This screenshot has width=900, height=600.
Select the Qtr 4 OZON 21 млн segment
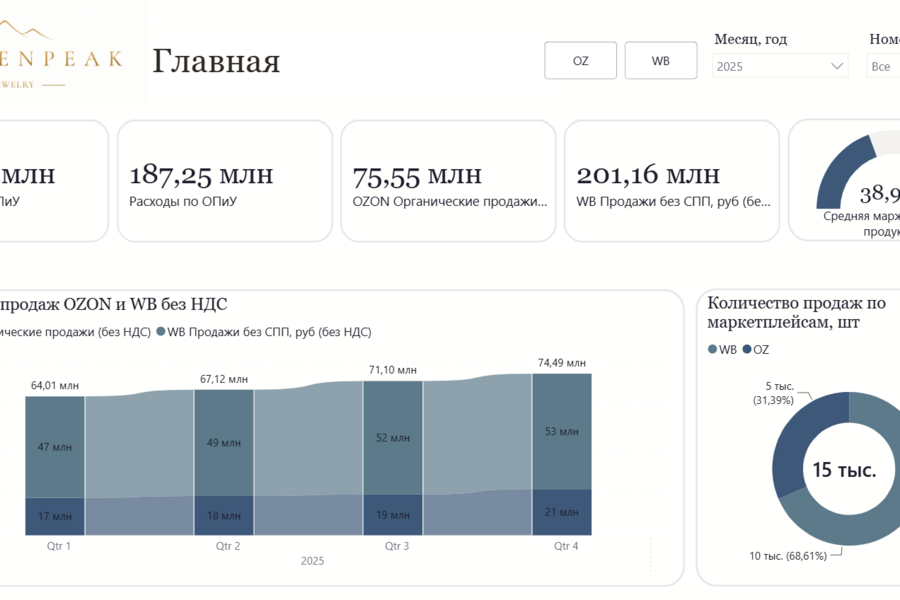tap(562, 512)
